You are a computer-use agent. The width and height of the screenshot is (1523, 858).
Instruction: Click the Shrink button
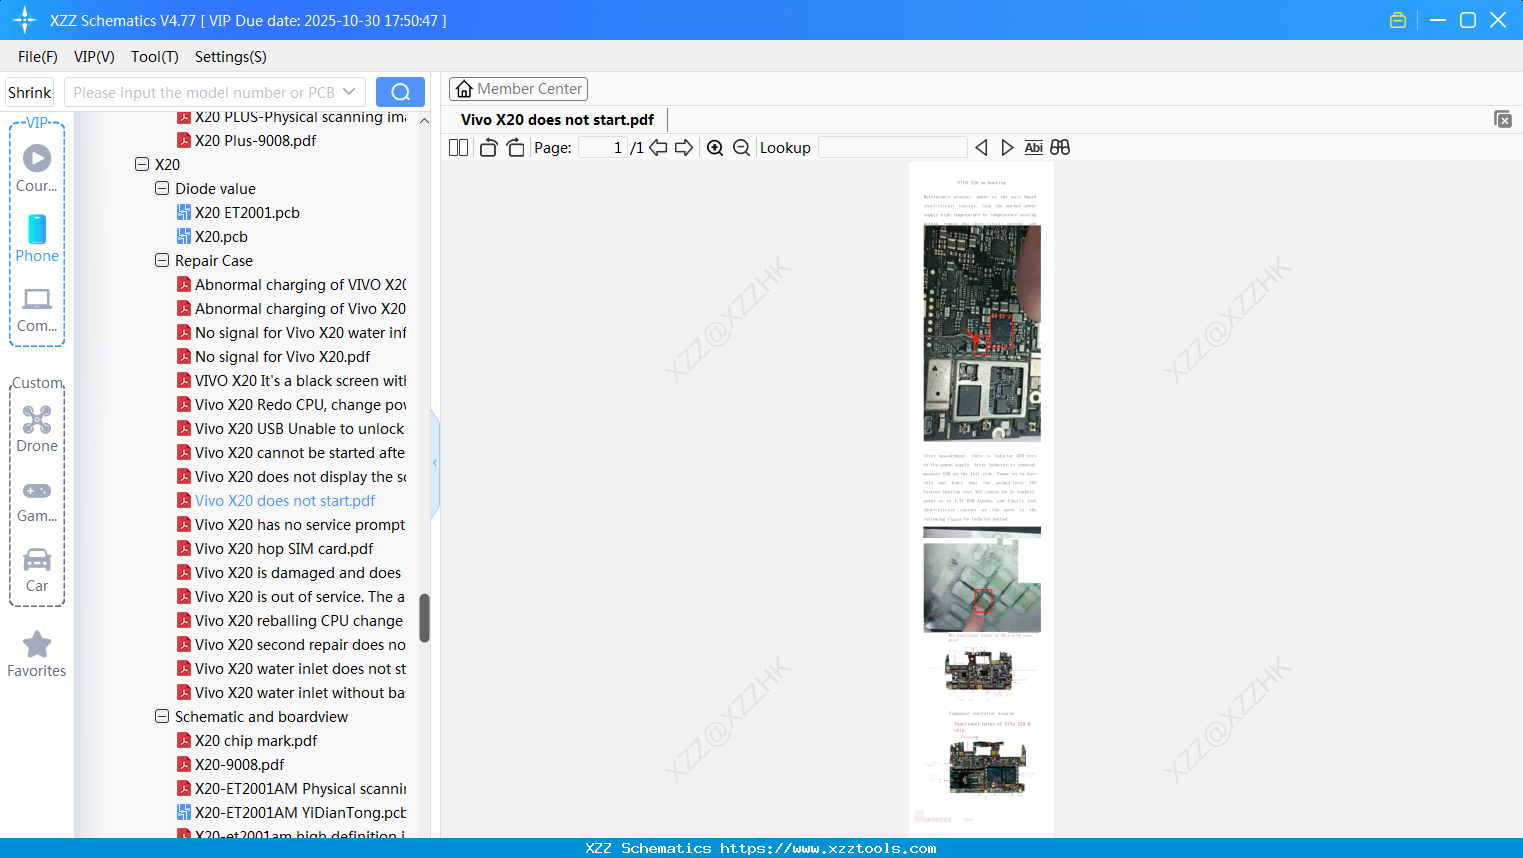(x=30, y=92)
